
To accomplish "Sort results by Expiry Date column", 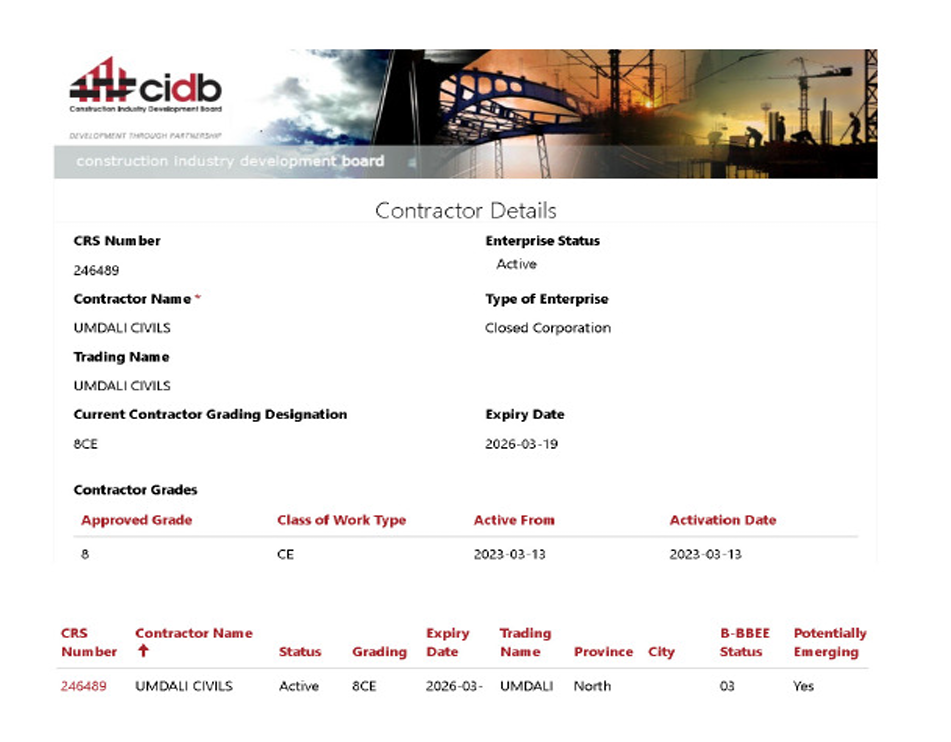I will click(447, 642).
